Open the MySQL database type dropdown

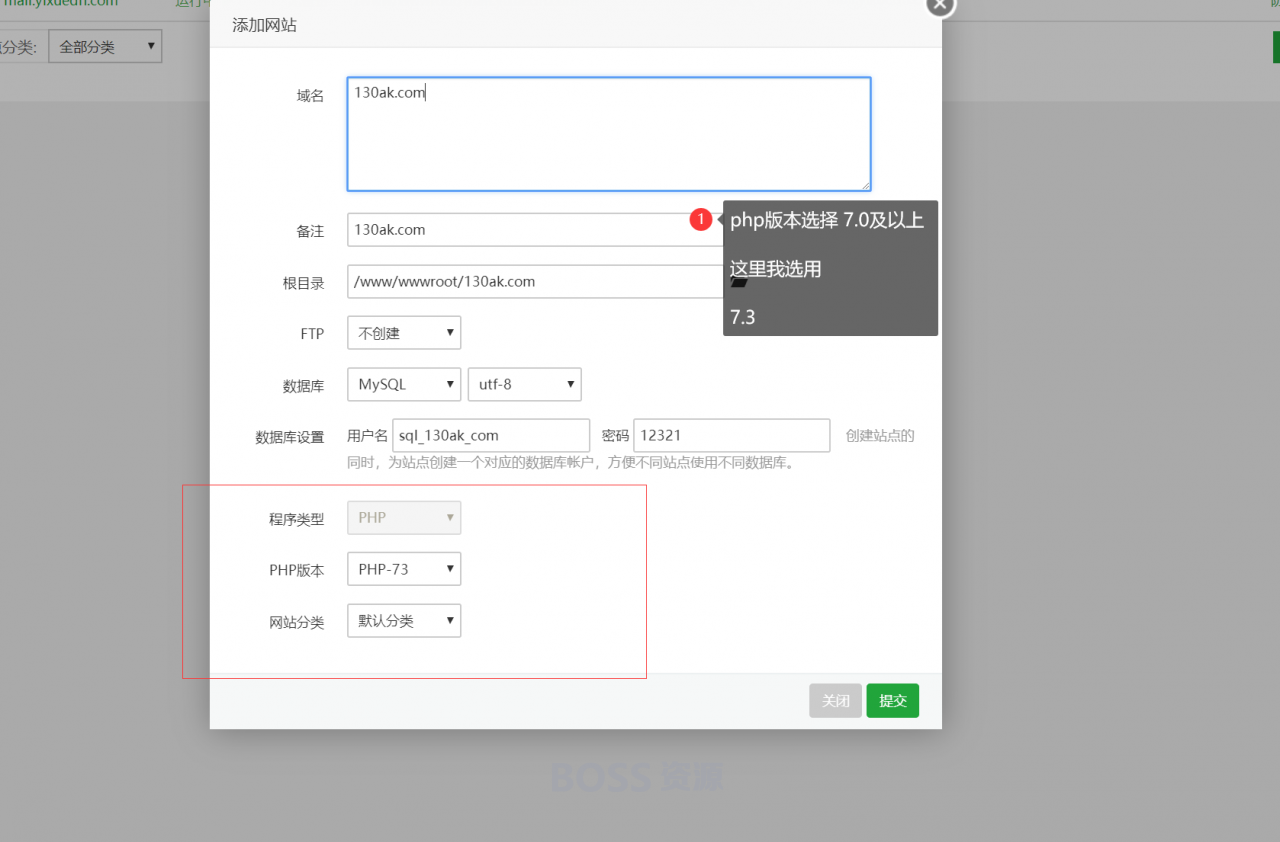(x=404, y=384)
